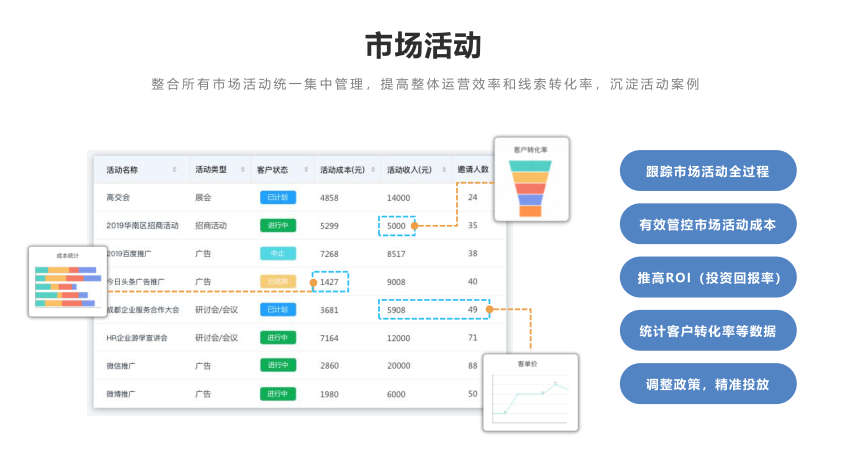Click 进行中 badge in 微博推广 row

pos(278,394)
